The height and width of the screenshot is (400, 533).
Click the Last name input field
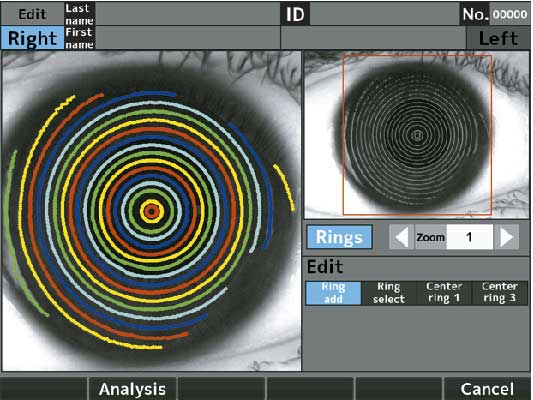(187, 14)
